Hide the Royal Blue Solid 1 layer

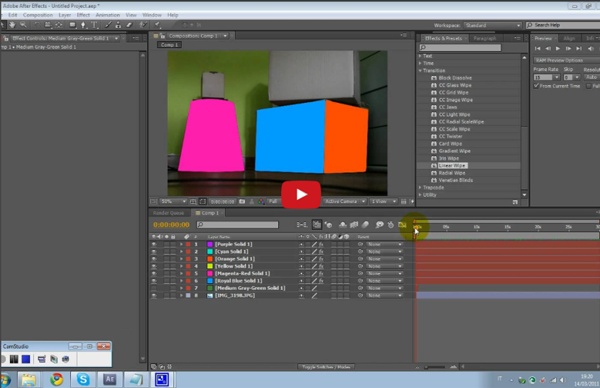coord(154,280)
